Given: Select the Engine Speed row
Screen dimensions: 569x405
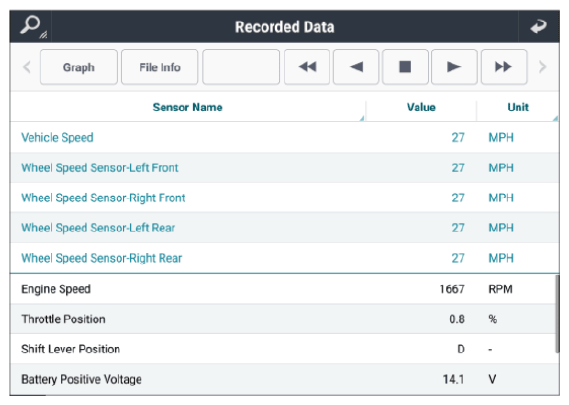Looking at the screenshot, I should click(x=283, y=289).
